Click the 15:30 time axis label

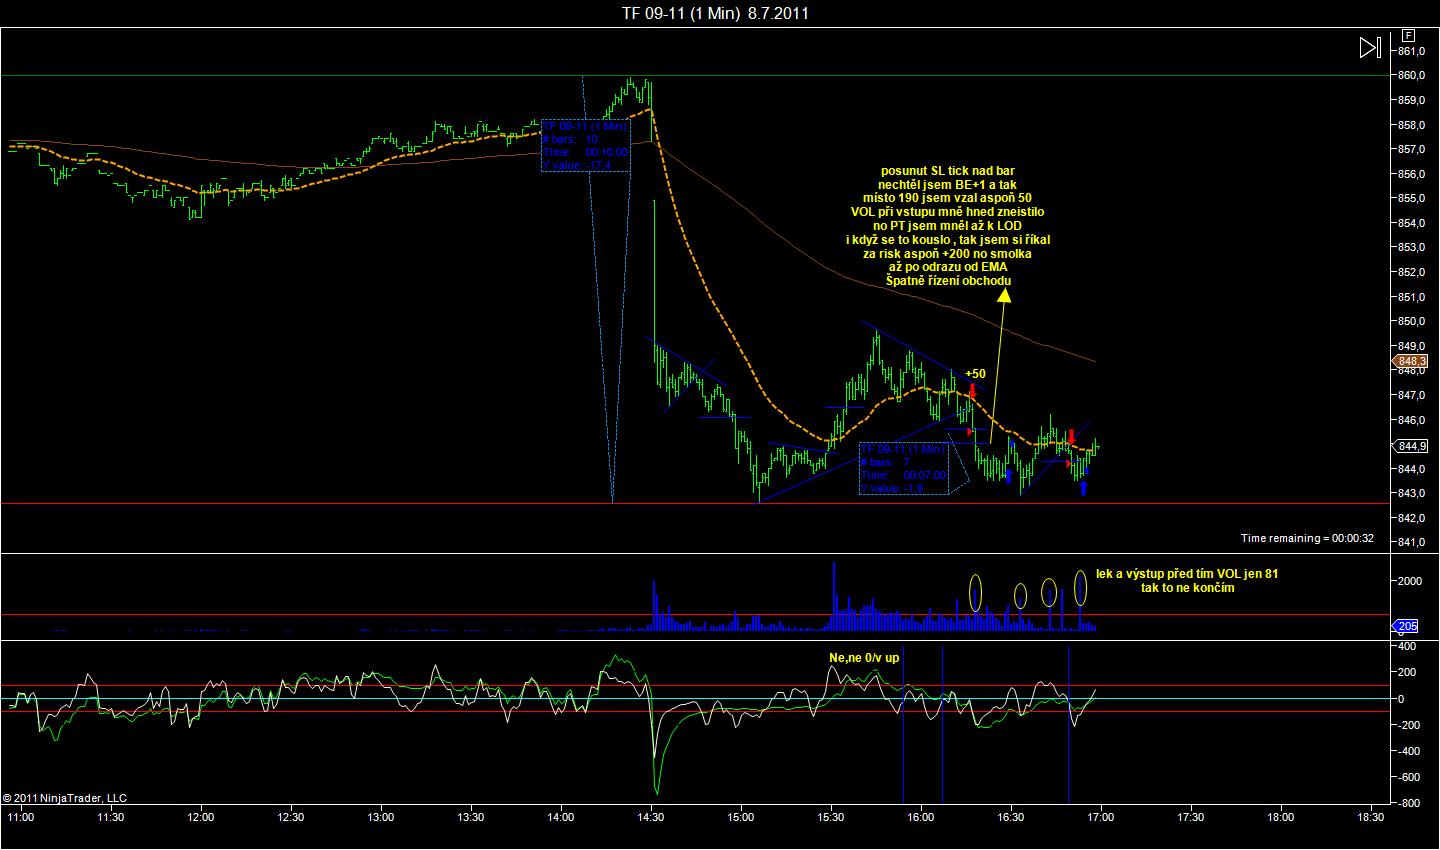coord(831,816)
